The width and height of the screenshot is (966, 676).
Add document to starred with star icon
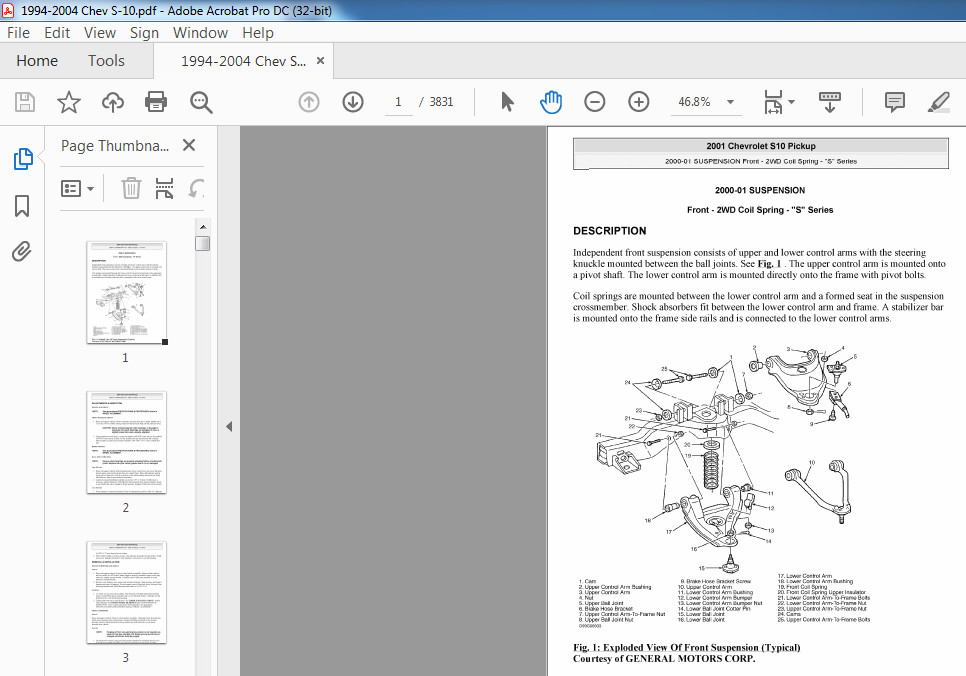point(68,102)
